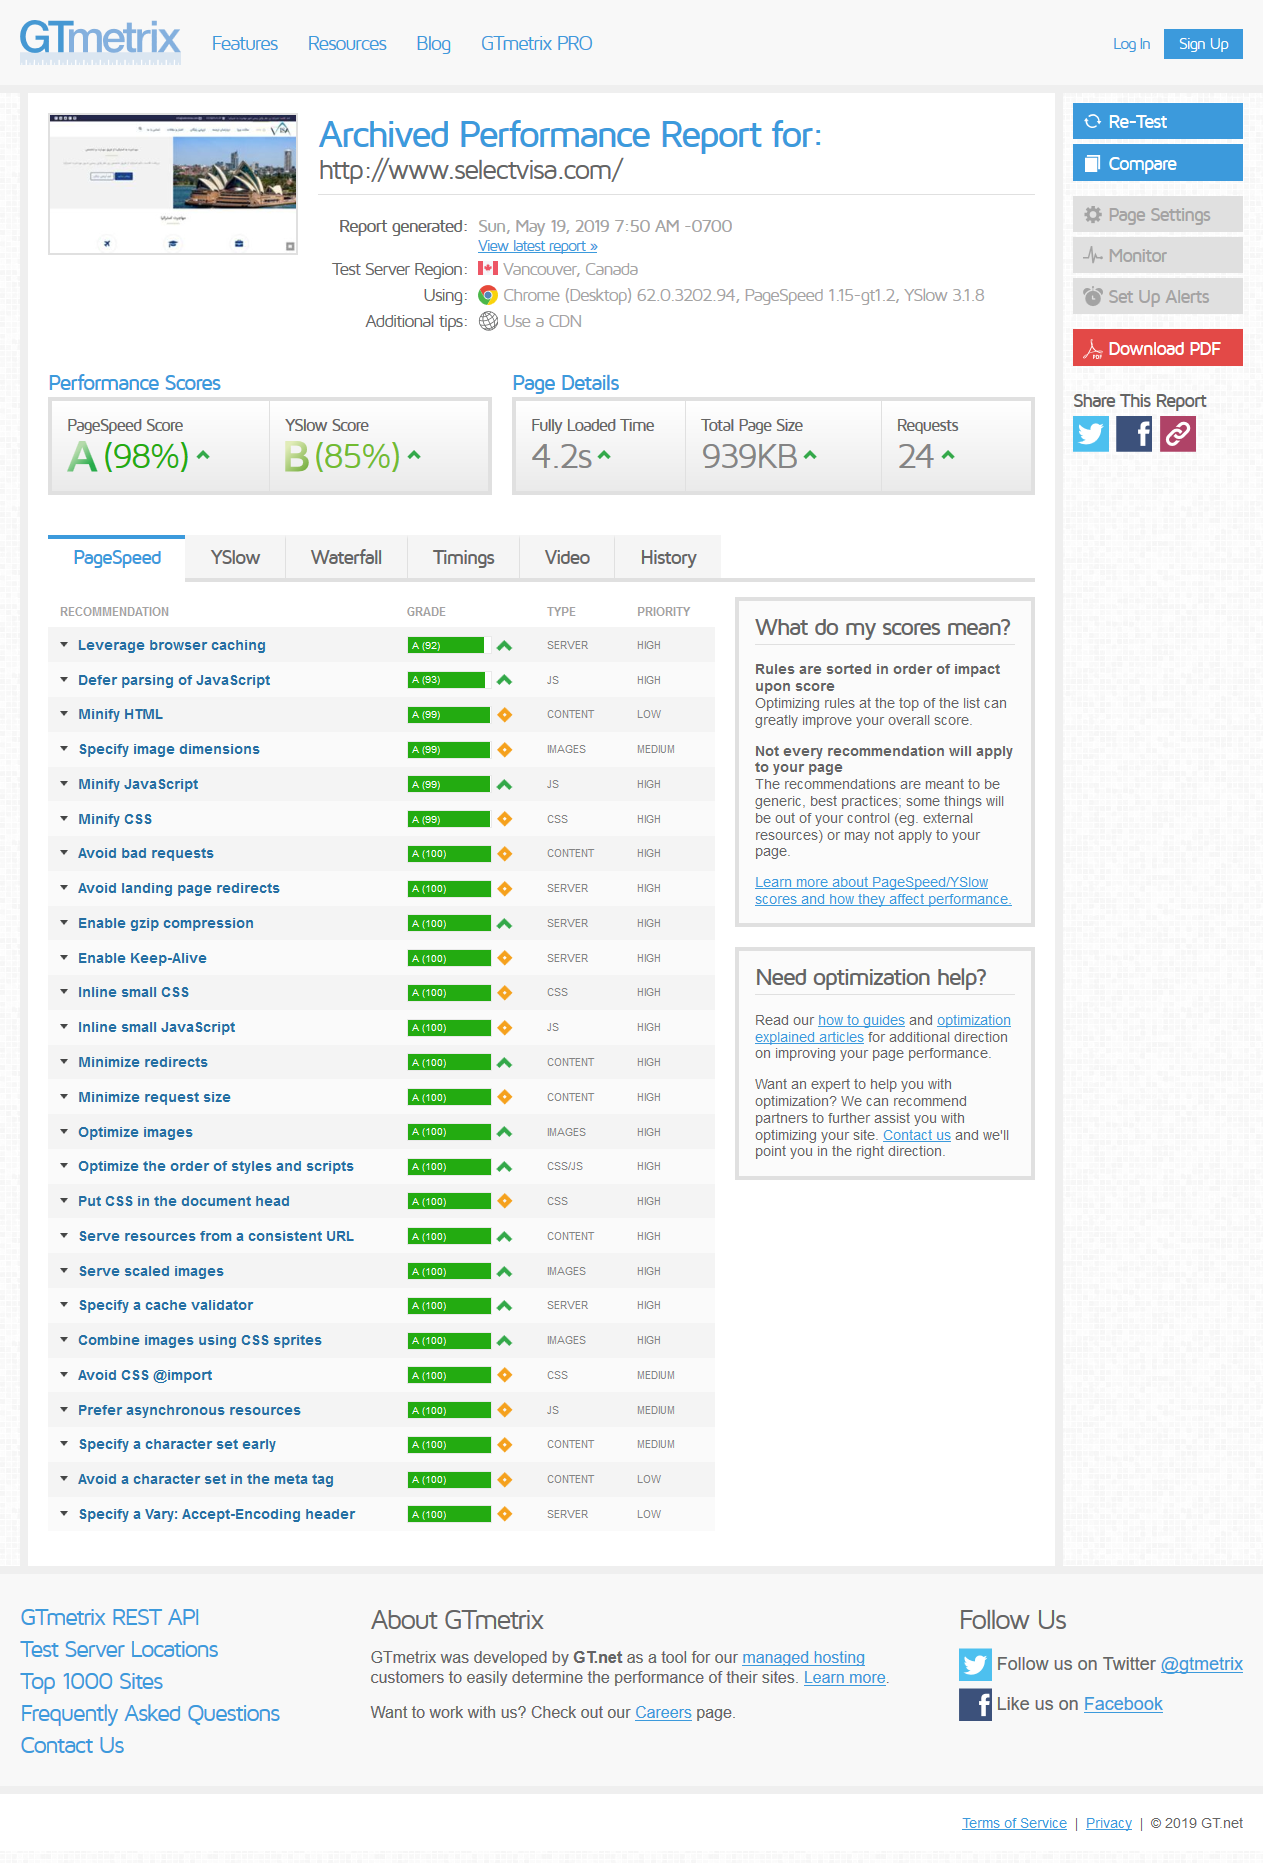Open the Features menu item

245,44
